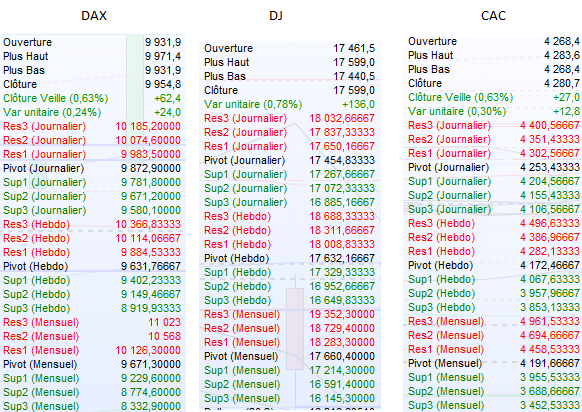Click CAC Ouverture value 4 268,4
This screenshot has height=412, width=582.
pos(562,41)
